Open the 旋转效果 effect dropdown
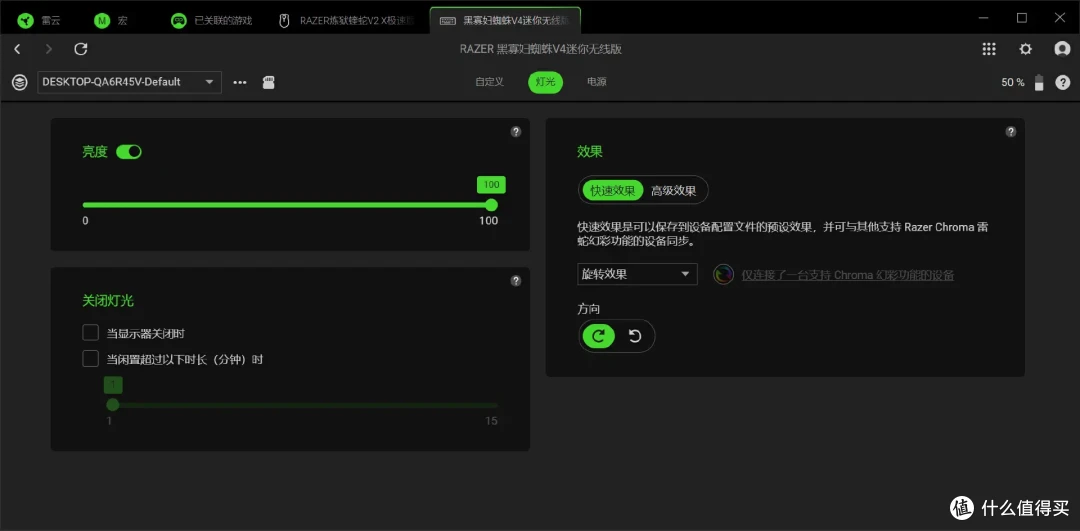Screen dimensions: 1080x531 point(637,274)
